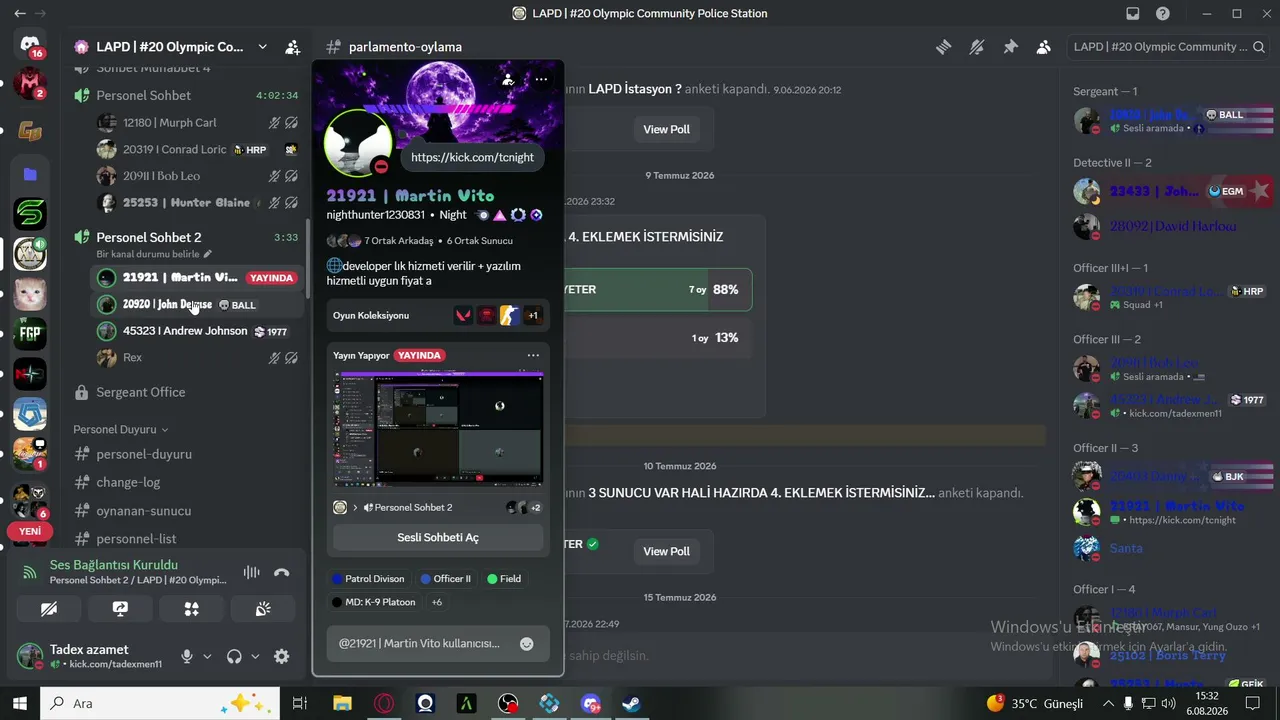
Task: Click the friend status icon on profile banner
Action: point(508,79)
